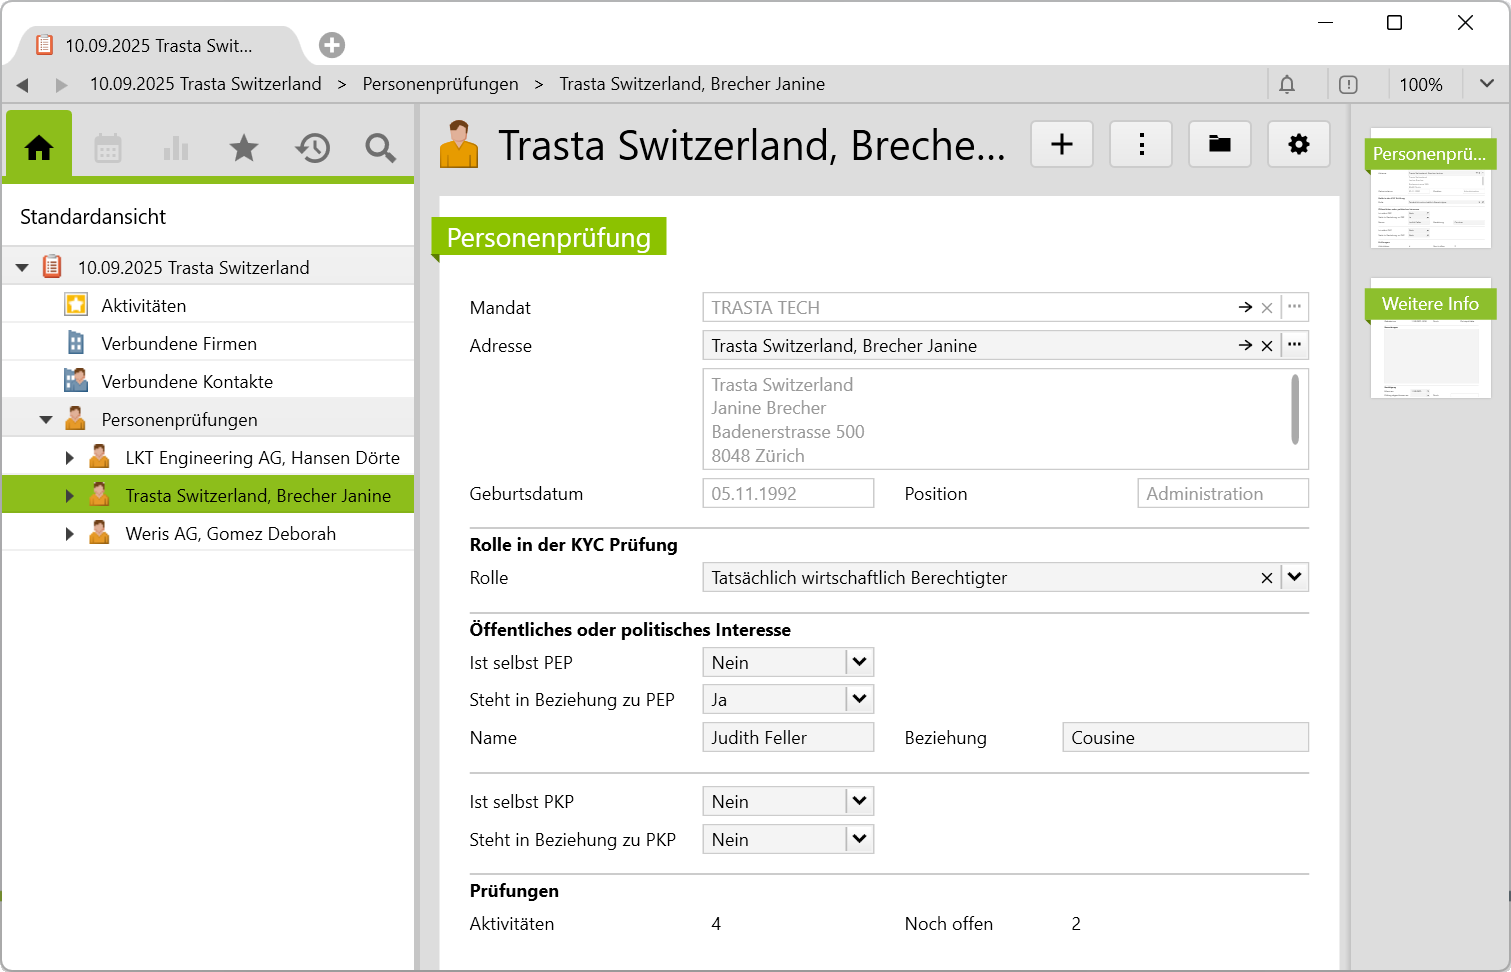Open the home view in sidebar
This screenshot has width=1511, height=972.
click(x=39, y=148)
